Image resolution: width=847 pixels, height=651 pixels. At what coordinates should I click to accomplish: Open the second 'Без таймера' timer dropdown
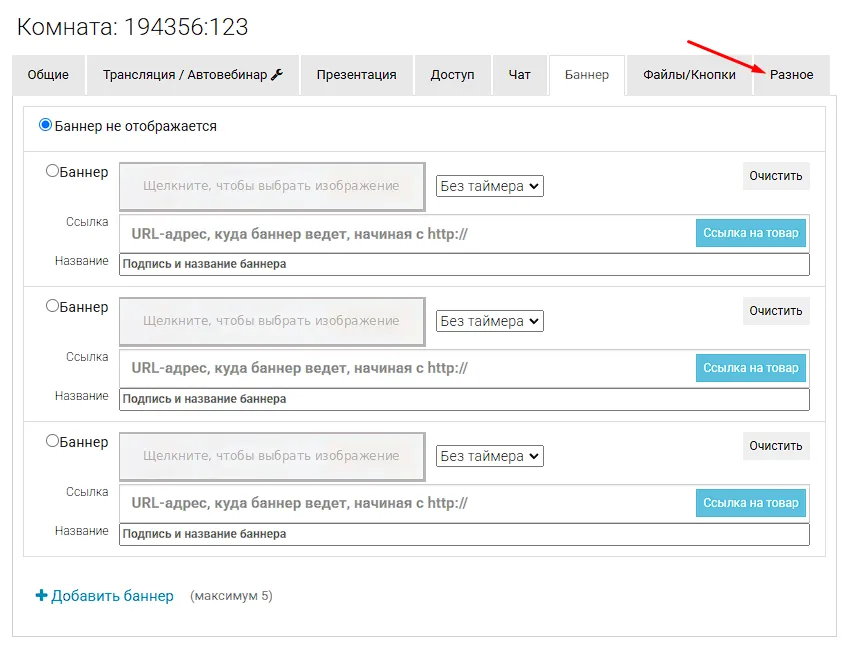pos(490,321)
